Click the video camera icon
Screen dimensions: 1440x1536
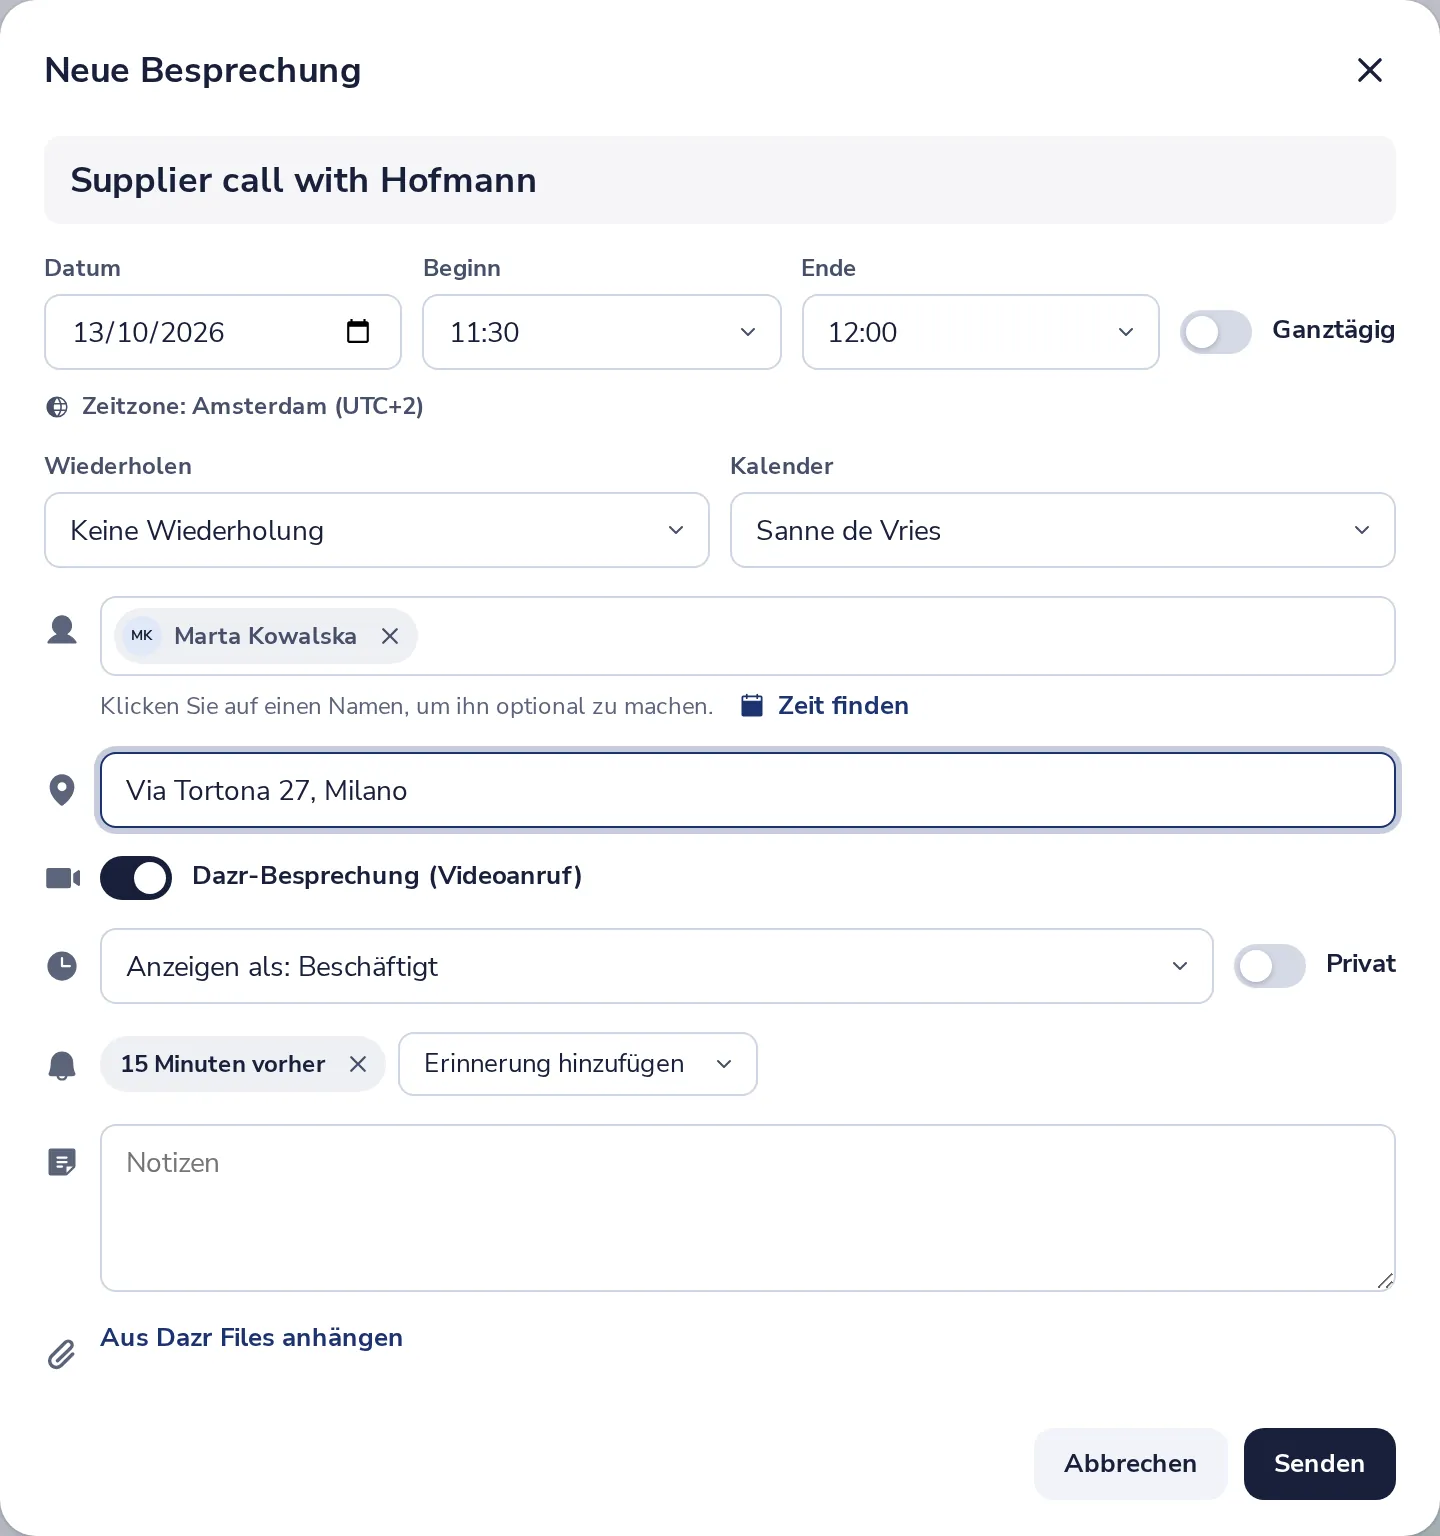click(x=63, y=878)
